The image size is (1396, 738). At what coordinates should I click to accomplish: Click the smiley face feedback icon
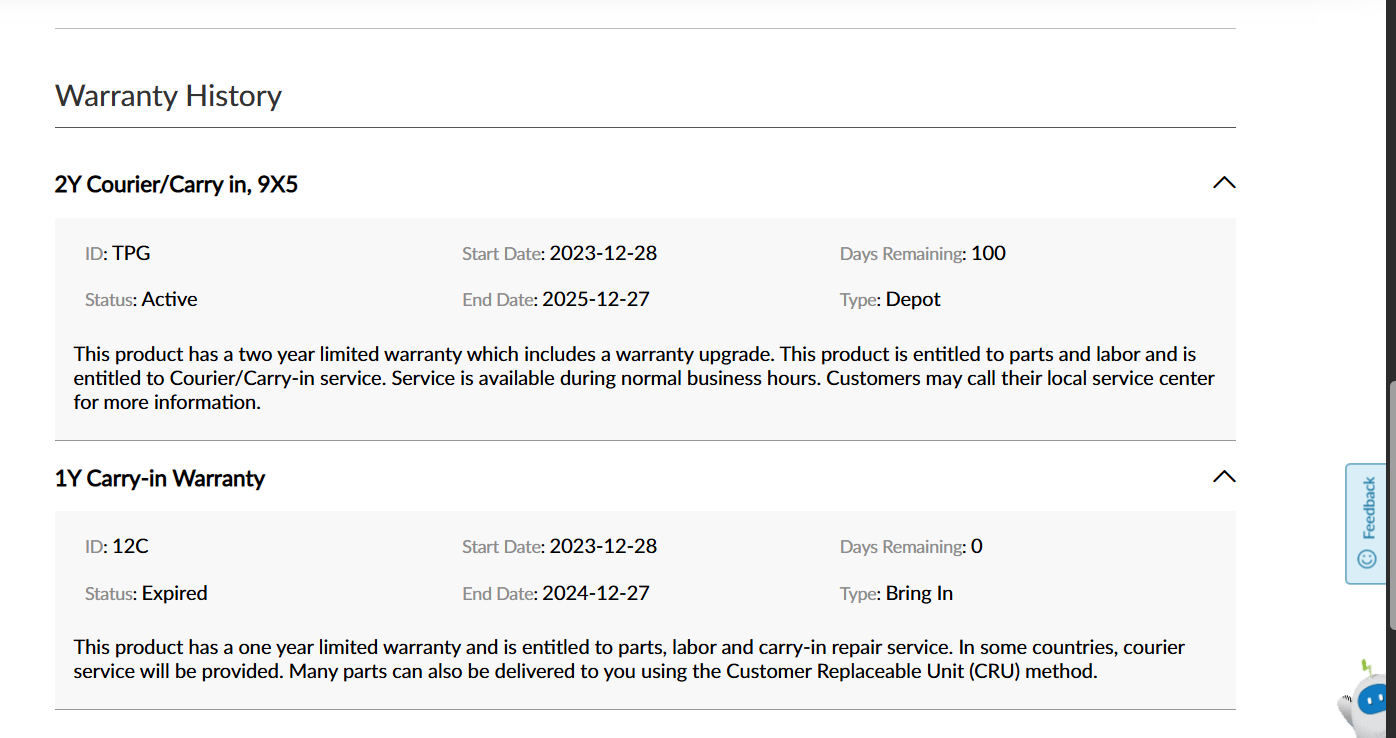pyautogui.click(x=1367, y=559)
